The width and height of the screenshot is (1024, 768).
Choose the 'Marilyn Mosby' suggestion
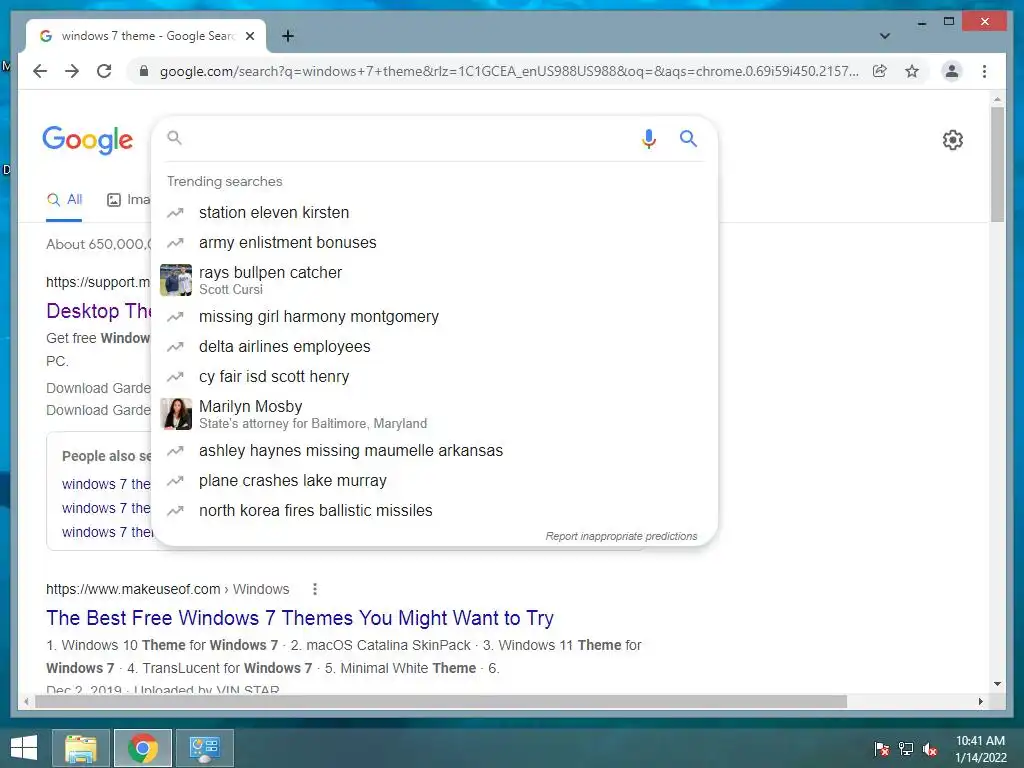click(435, 414)
